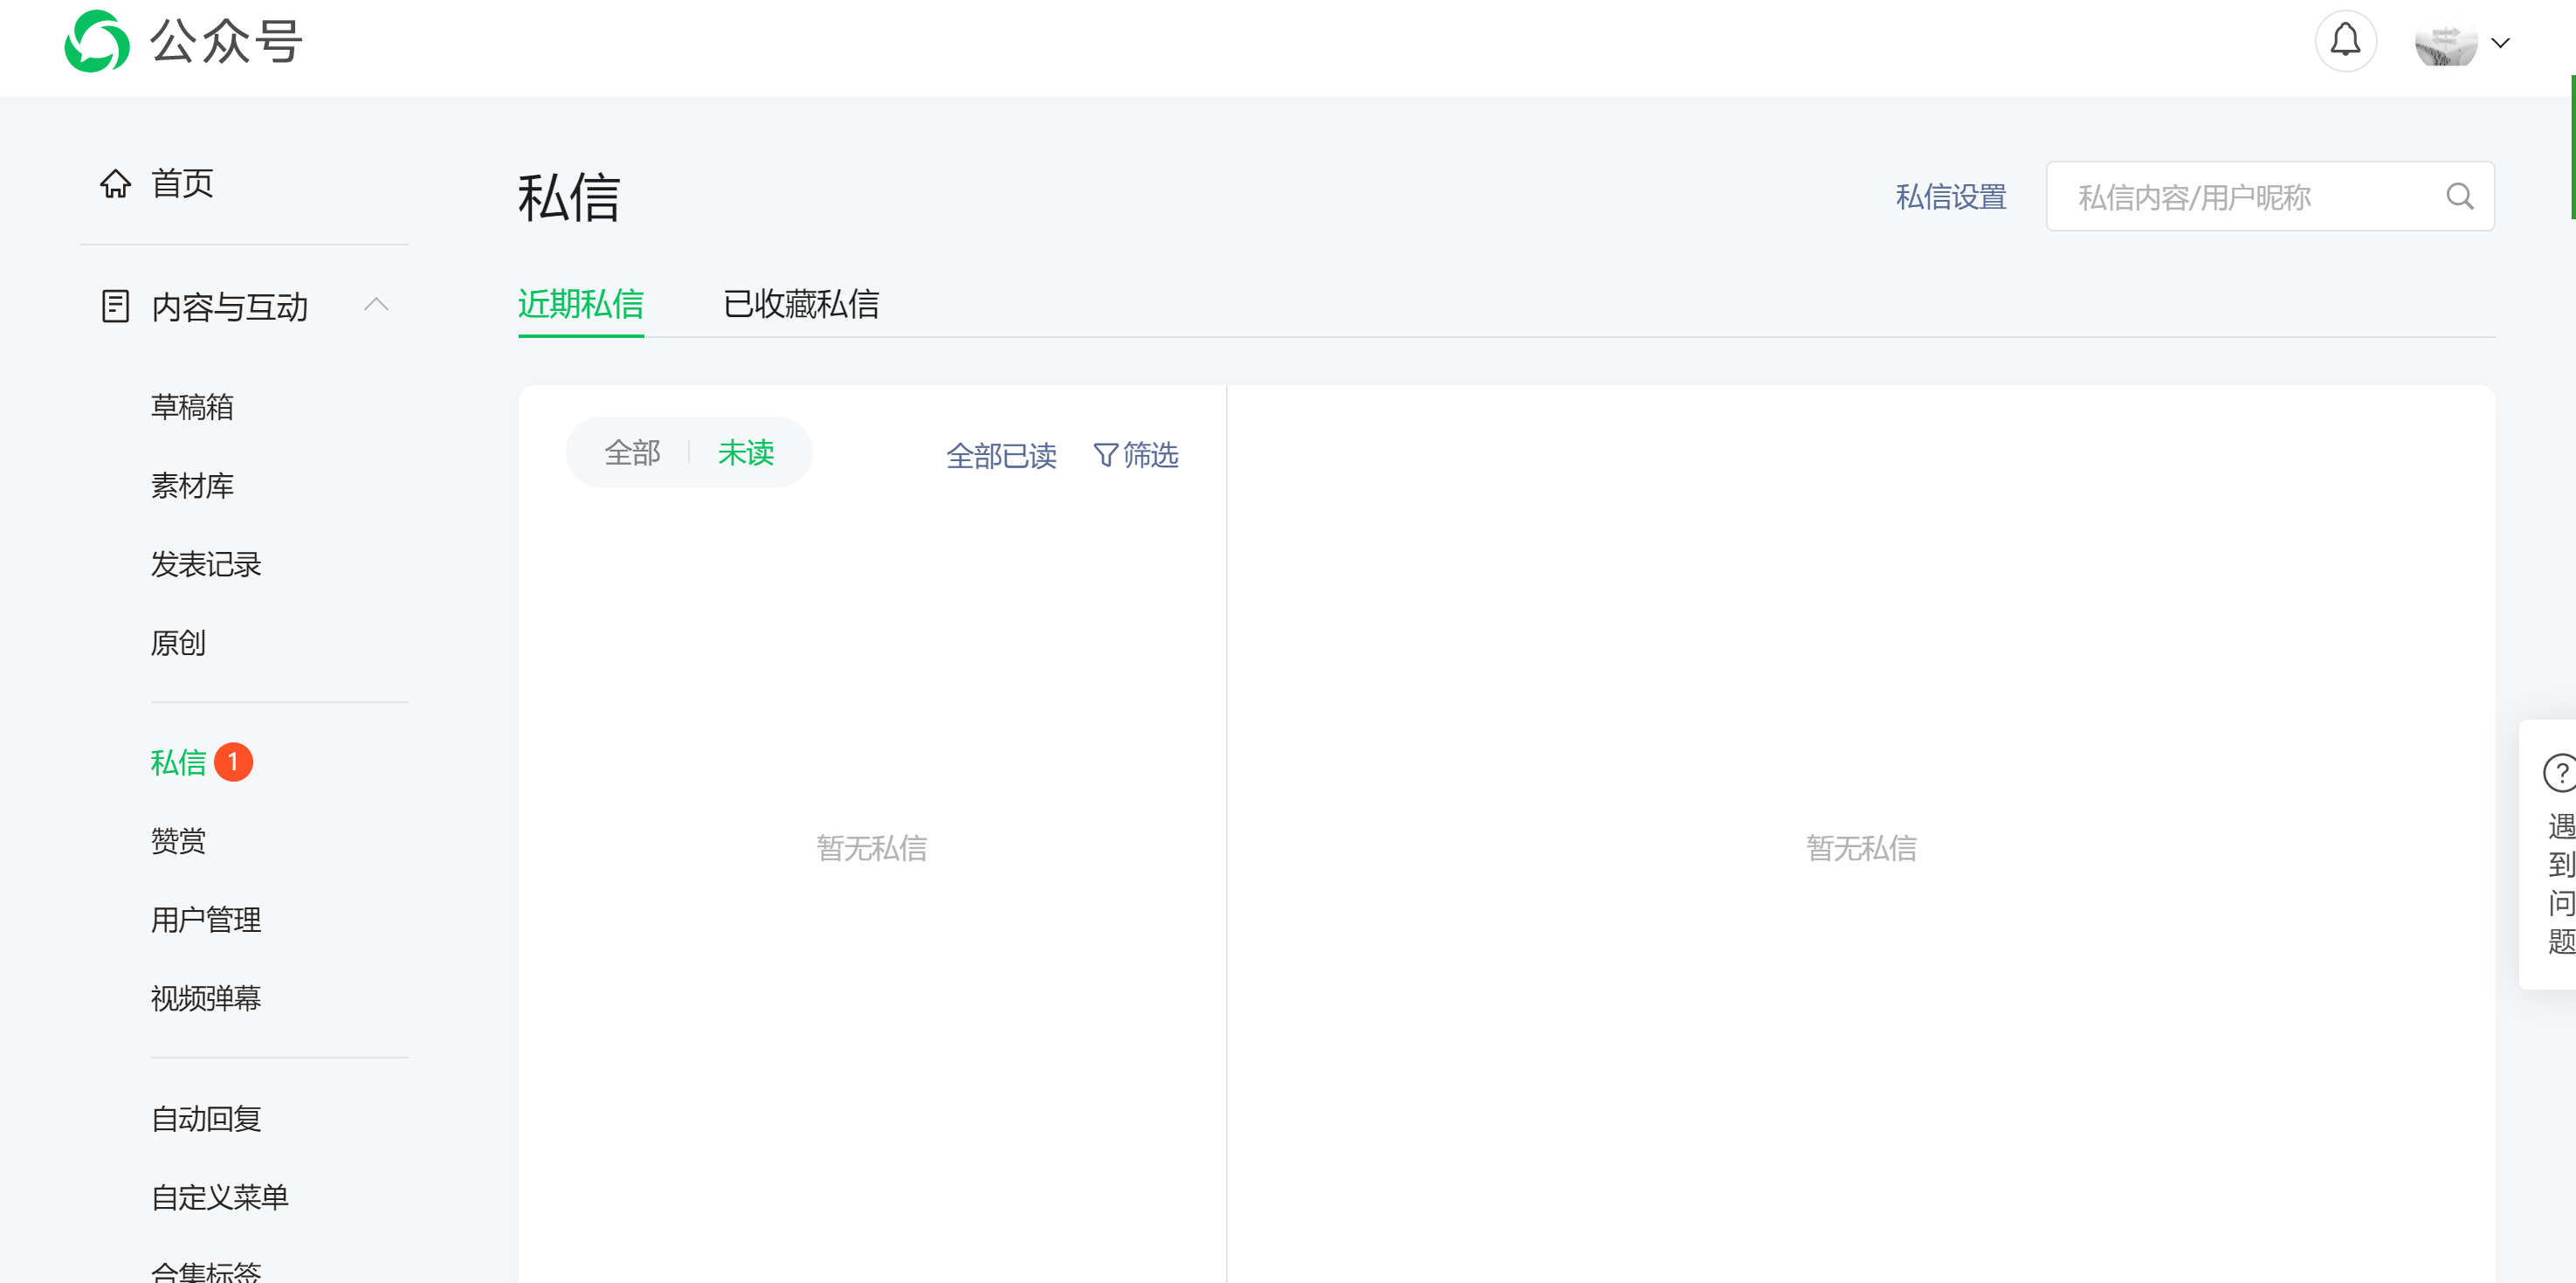Click 全部已读 to mark all read
Viewport: 2576px width, 1283px height.
(x=1001, y=456)
